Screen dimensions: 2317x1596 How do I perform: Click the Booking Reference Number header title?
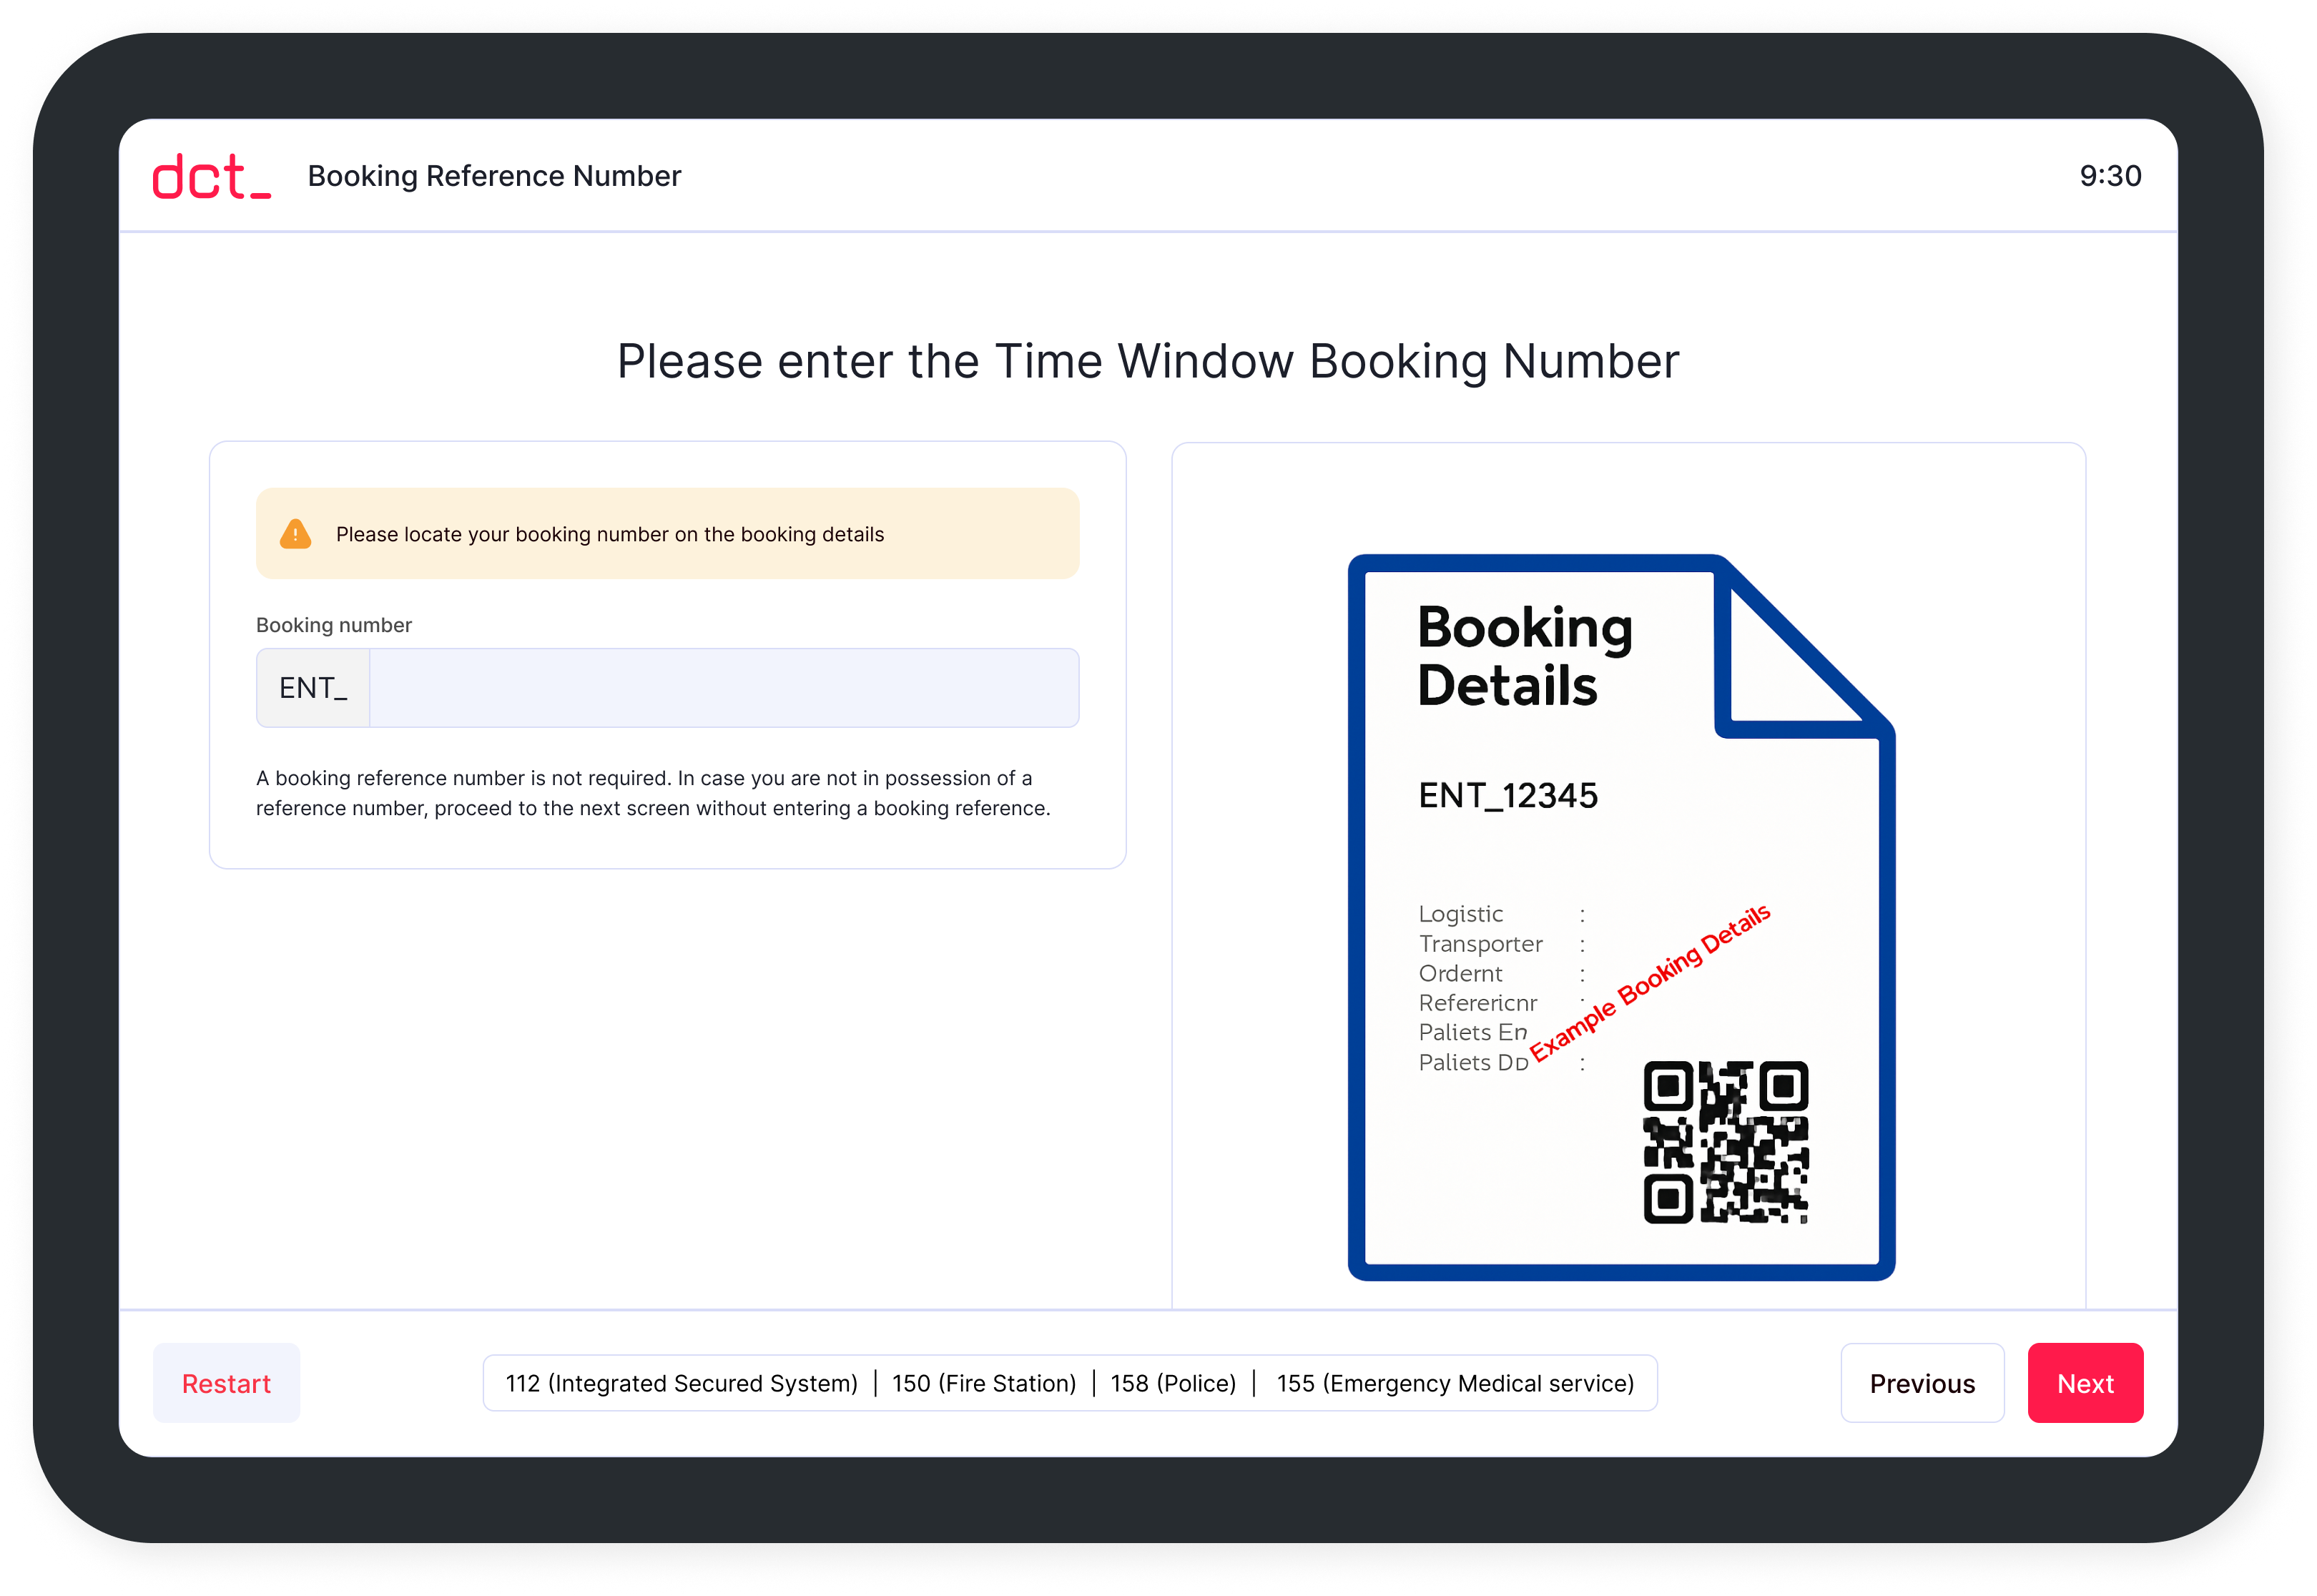(x=494, y=176)
